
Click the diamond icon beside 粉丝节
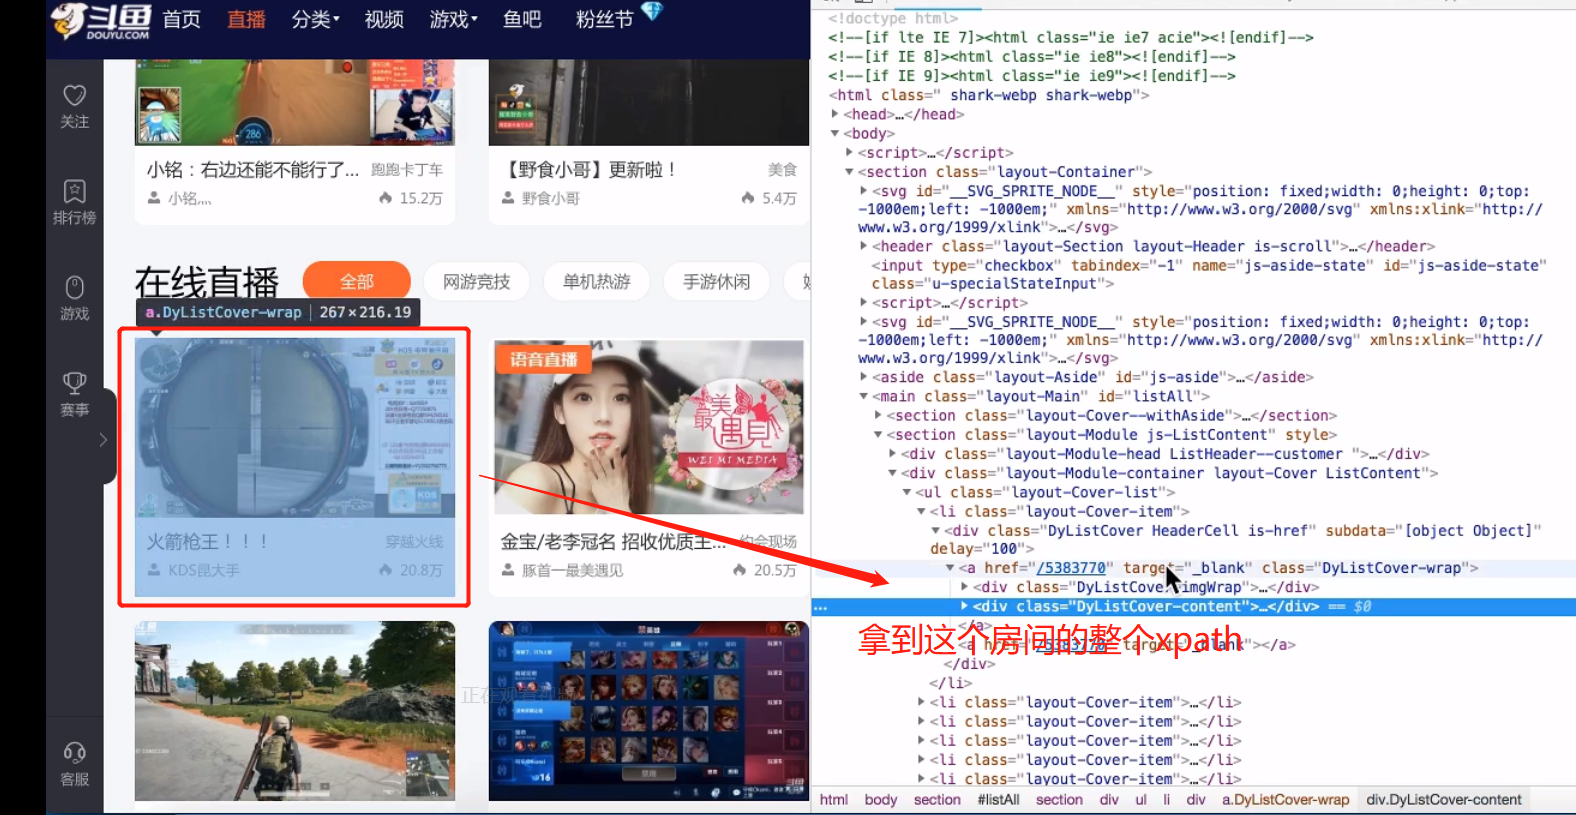652,11
